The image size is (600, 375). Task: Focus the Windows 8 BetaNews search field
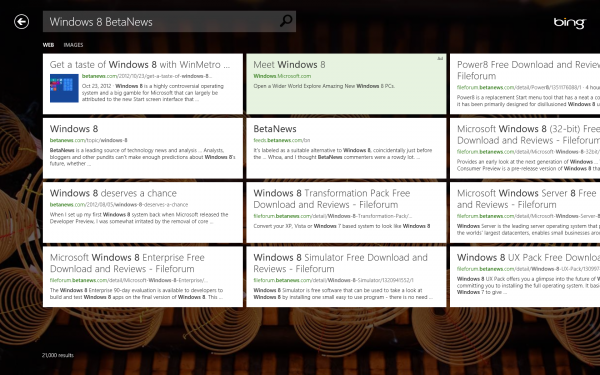(x=169, y=21)
